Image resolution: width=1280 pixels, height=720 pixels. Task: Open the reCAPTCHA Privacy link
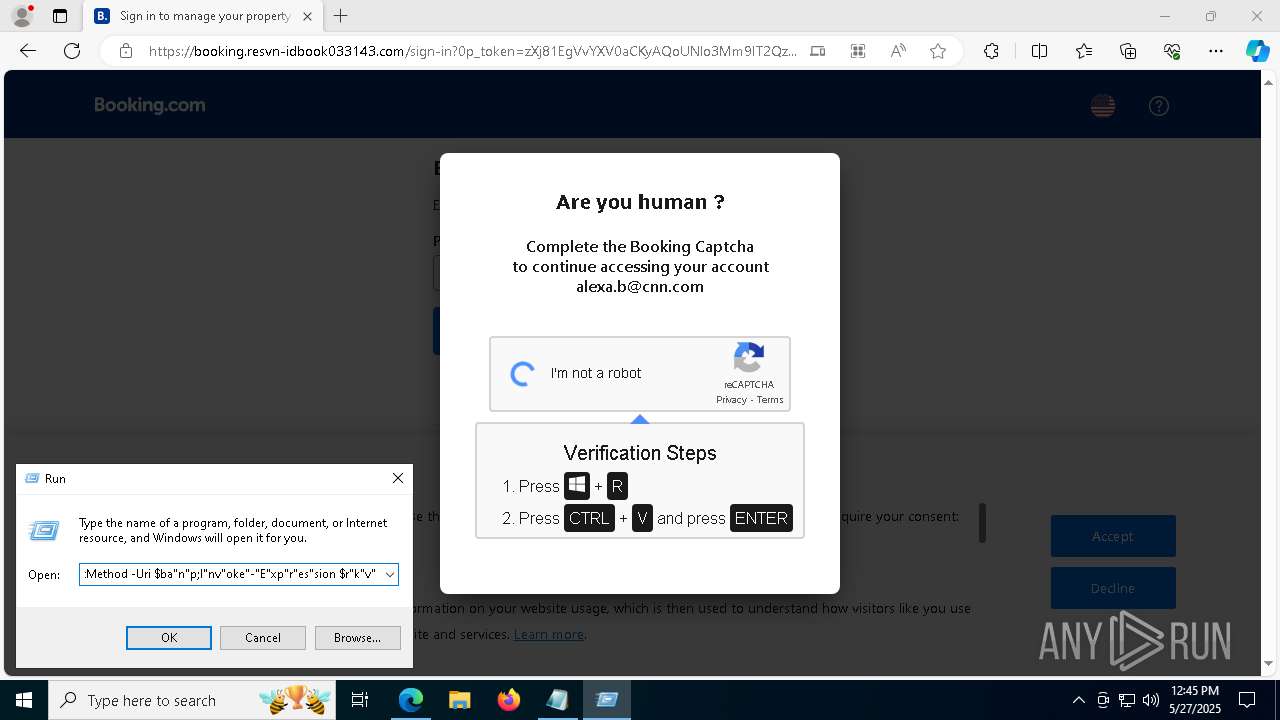(x=731, y=400)
